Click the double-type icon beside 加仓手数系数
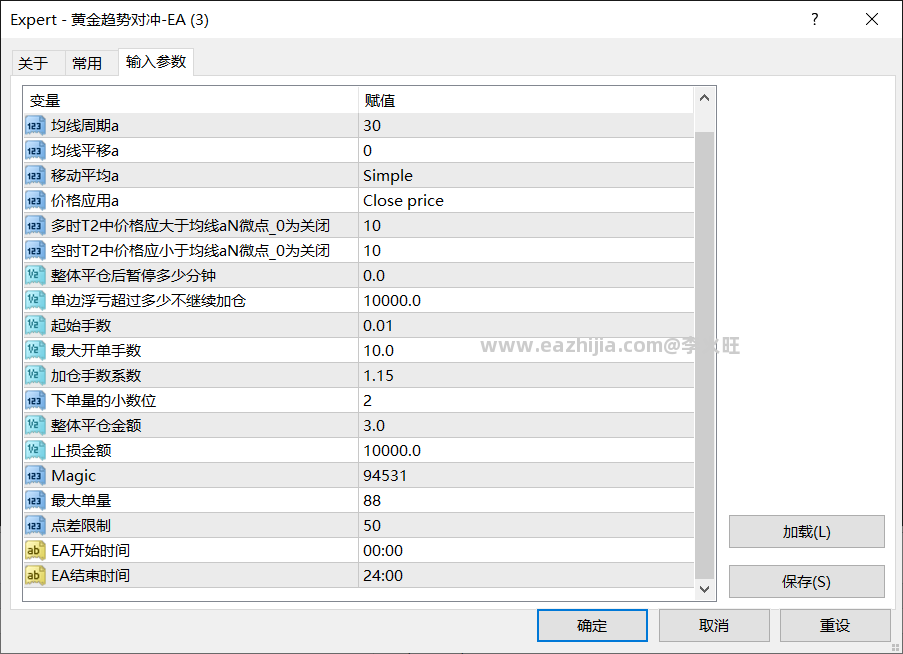The height and width of the screenshot is (654, 903). (x=35, y=375)
